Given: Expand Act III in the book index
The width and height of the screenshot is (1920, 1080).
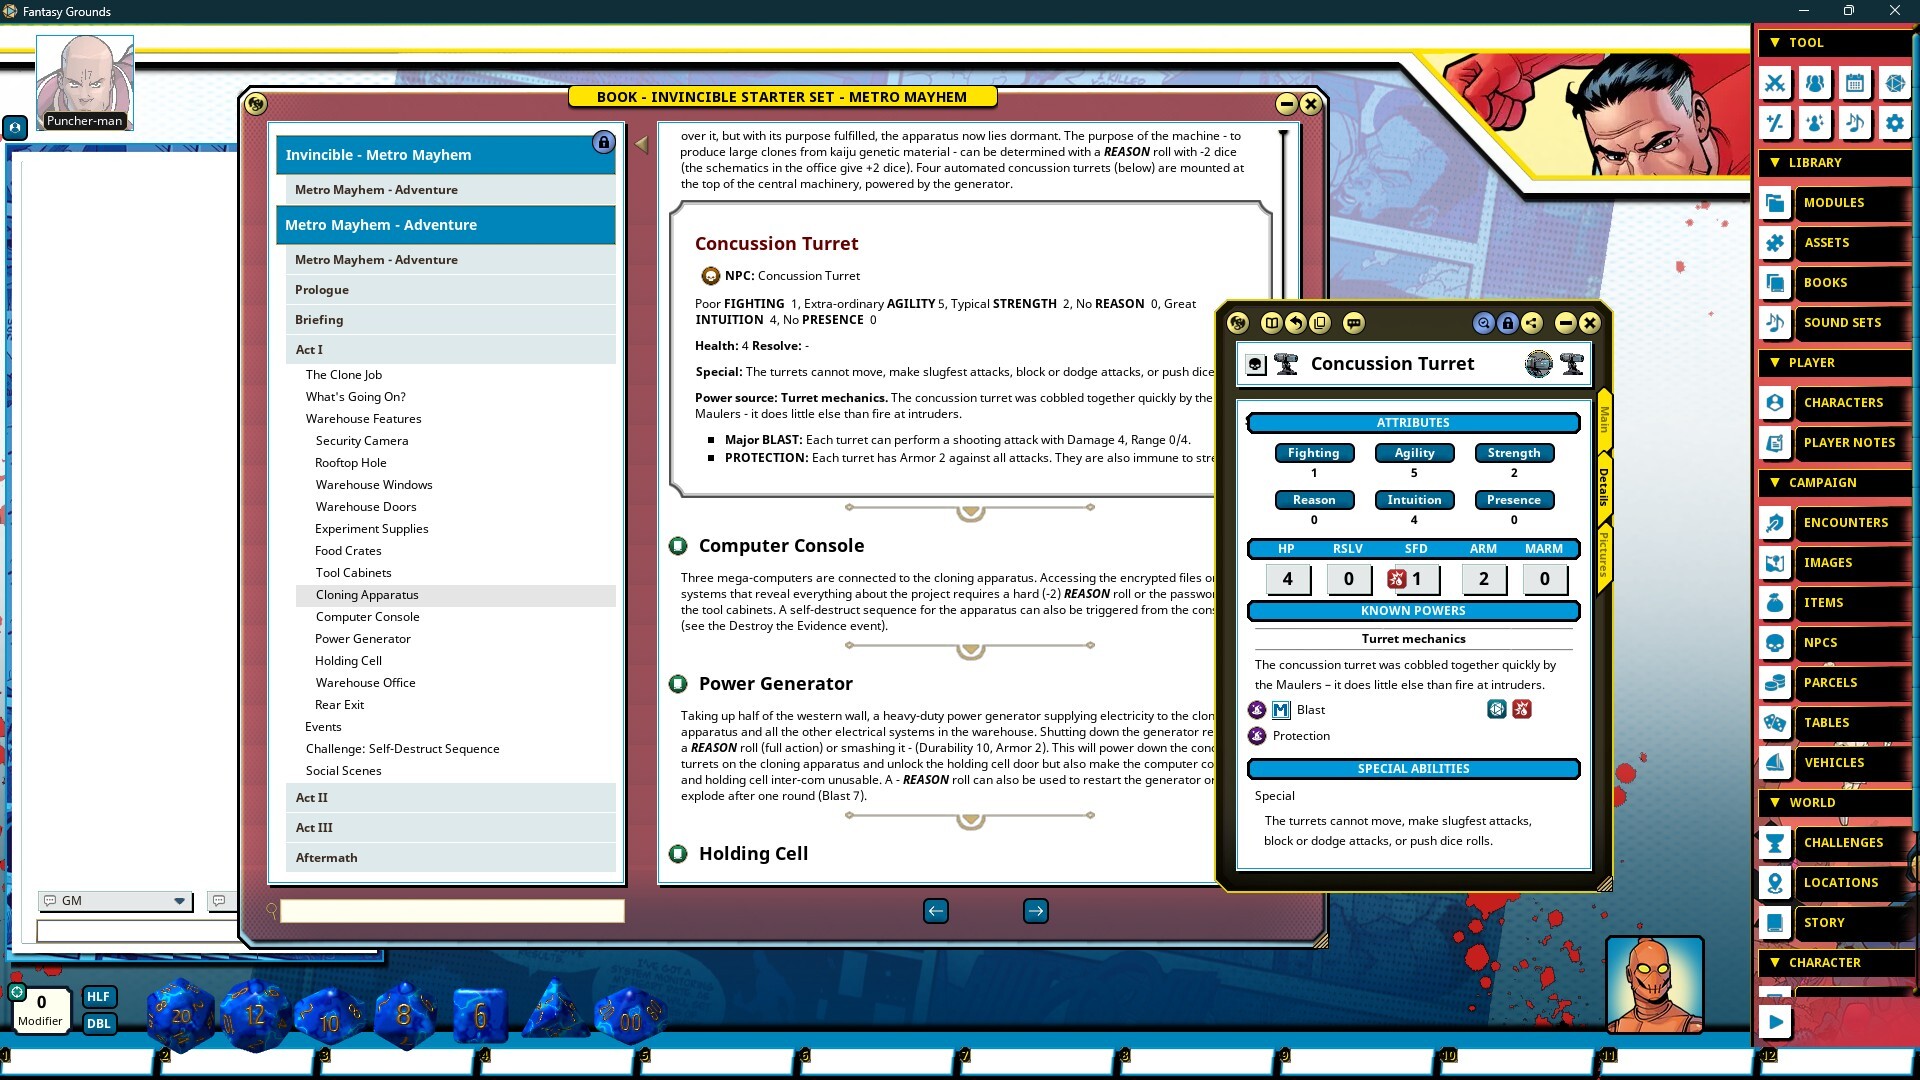Looking at the screenshot, I should coord(450,828).
